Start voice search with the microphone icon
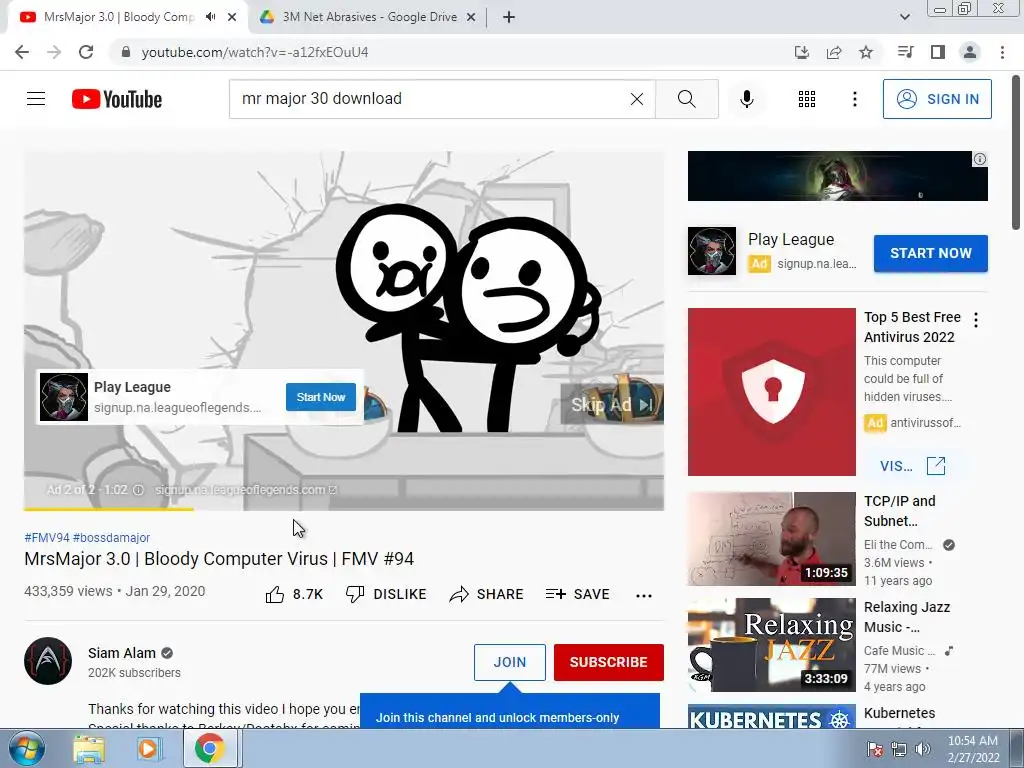 coord(746,99)
